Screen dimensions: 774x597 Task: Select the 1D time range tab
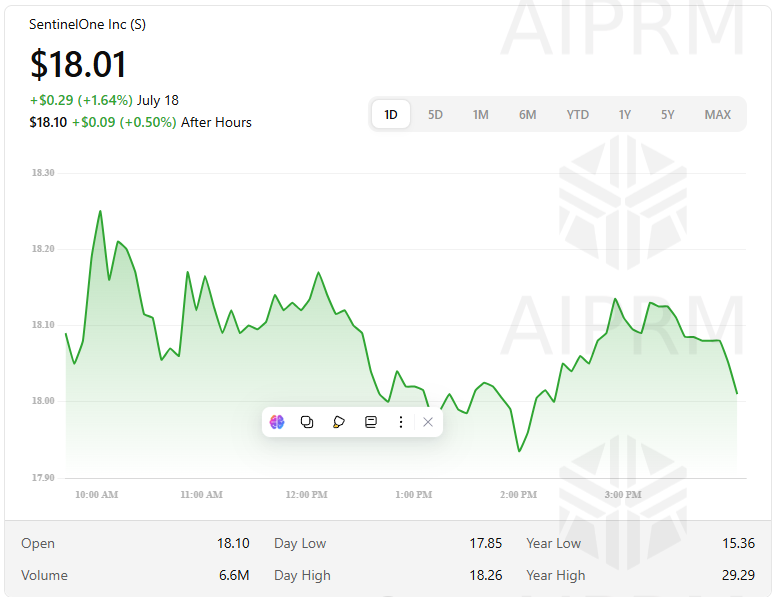(x=391, y=115)
